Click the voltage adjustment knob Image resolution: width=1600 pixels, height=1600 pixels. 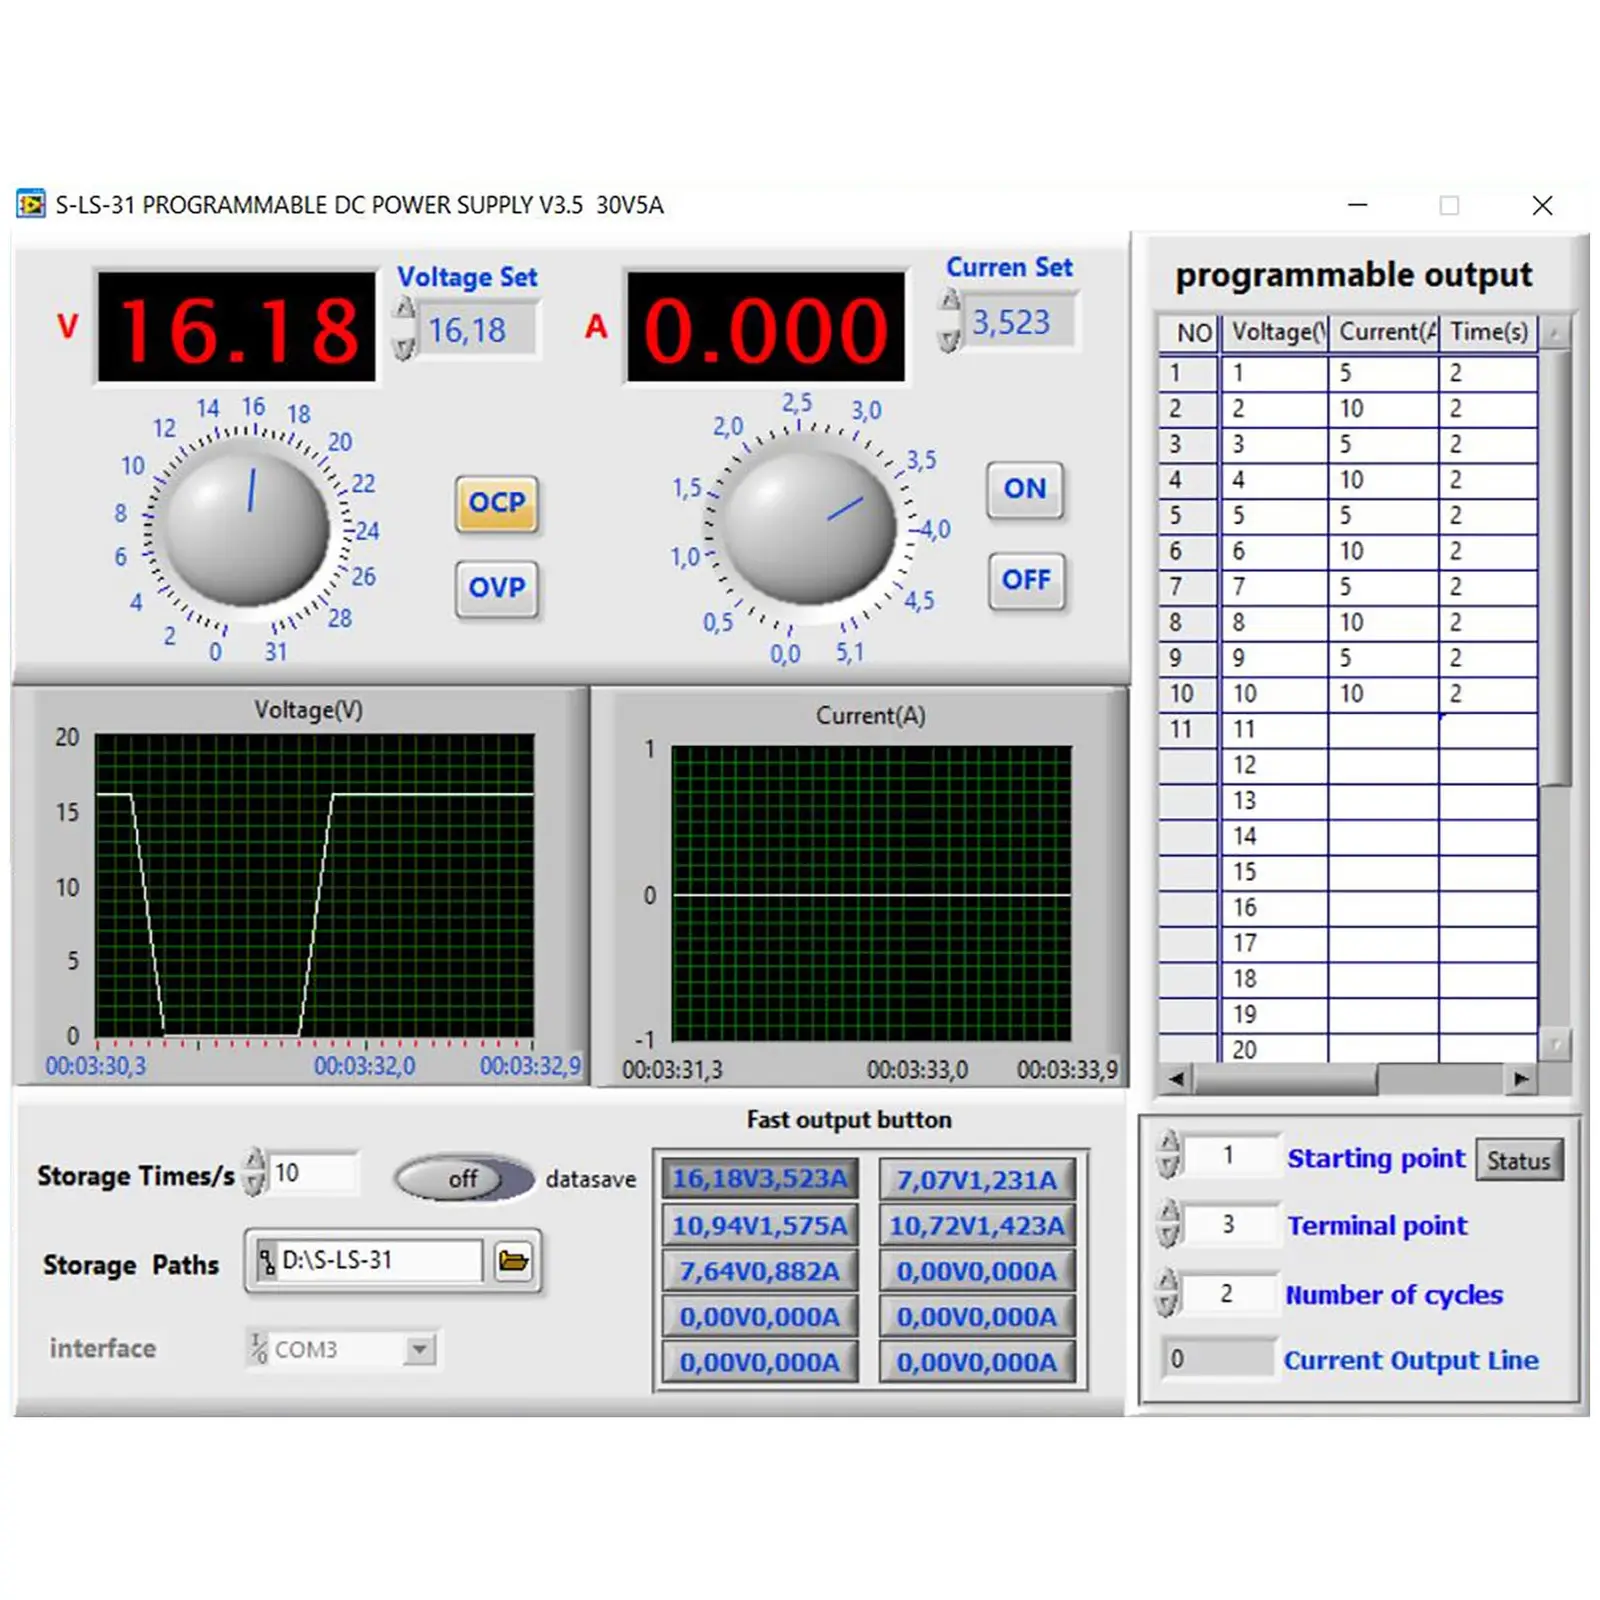click(246, 527)
